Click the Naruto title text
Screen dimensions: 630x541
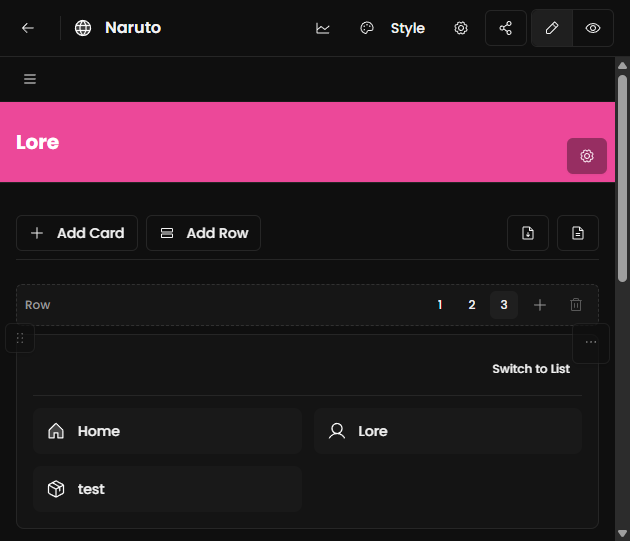pos(133,28)
